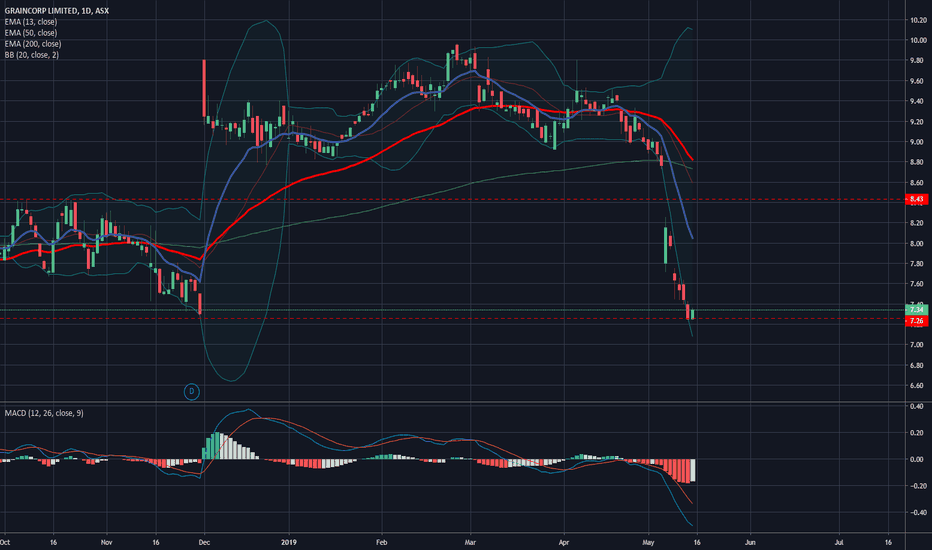The image size is (932, 550).
Task: Select the EMA (200, close) indicator label
Action: pyautogui.click(x=33, y=44)
